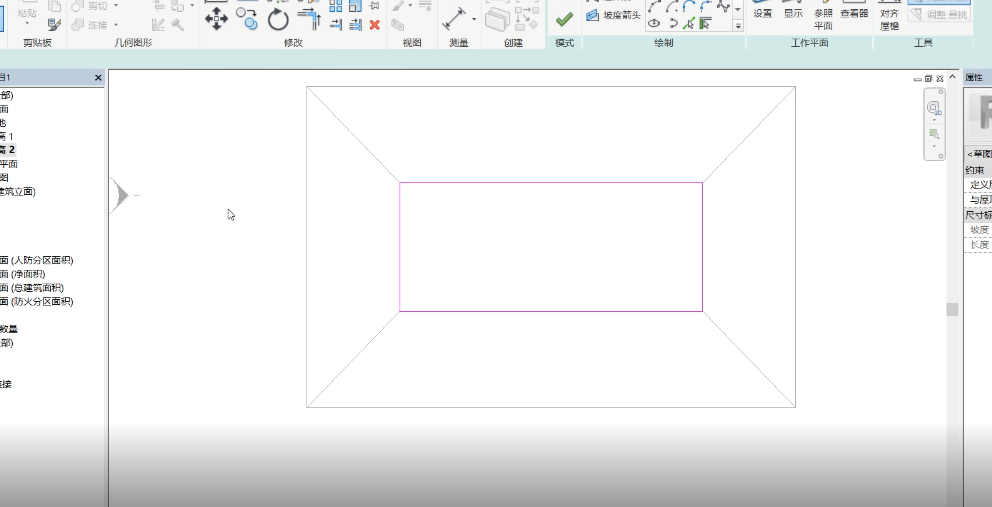Select the fillet arc draw tool
Image resolution: width=992 pixels, height=507 pixels.
pyautogui.click(x=705, y=6)
